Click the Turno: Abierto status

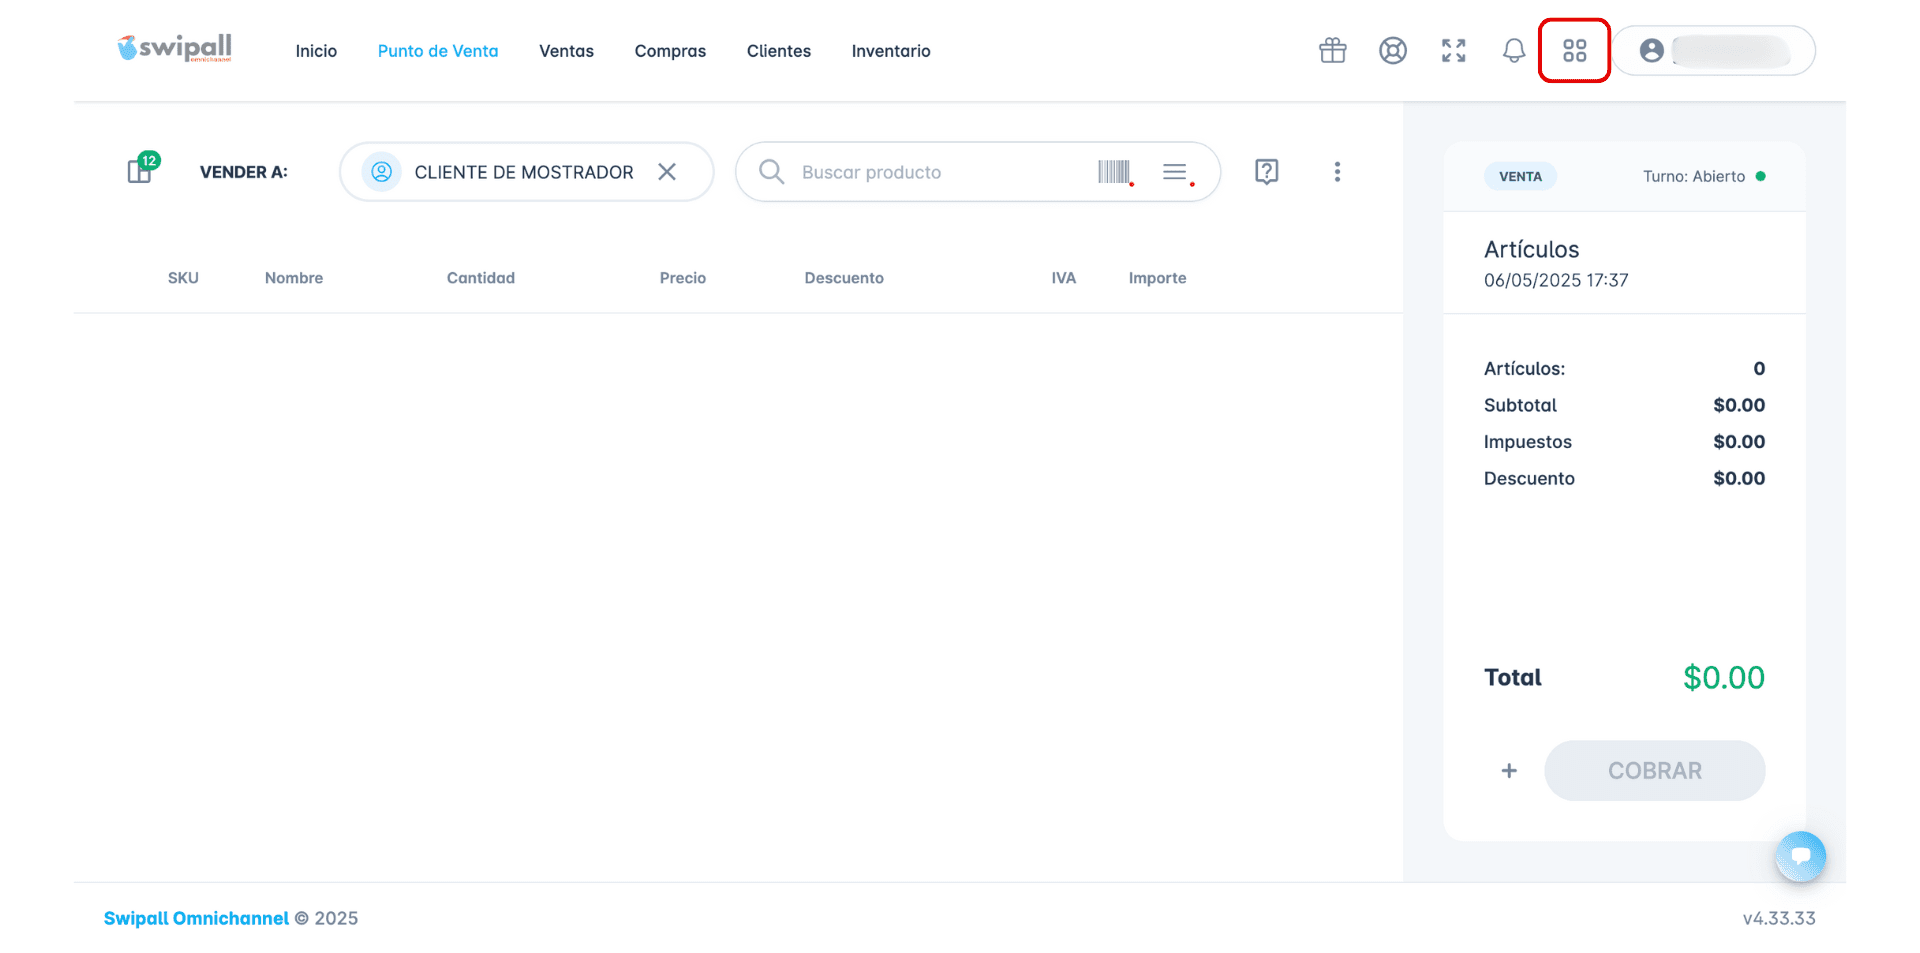[1704, 176]
